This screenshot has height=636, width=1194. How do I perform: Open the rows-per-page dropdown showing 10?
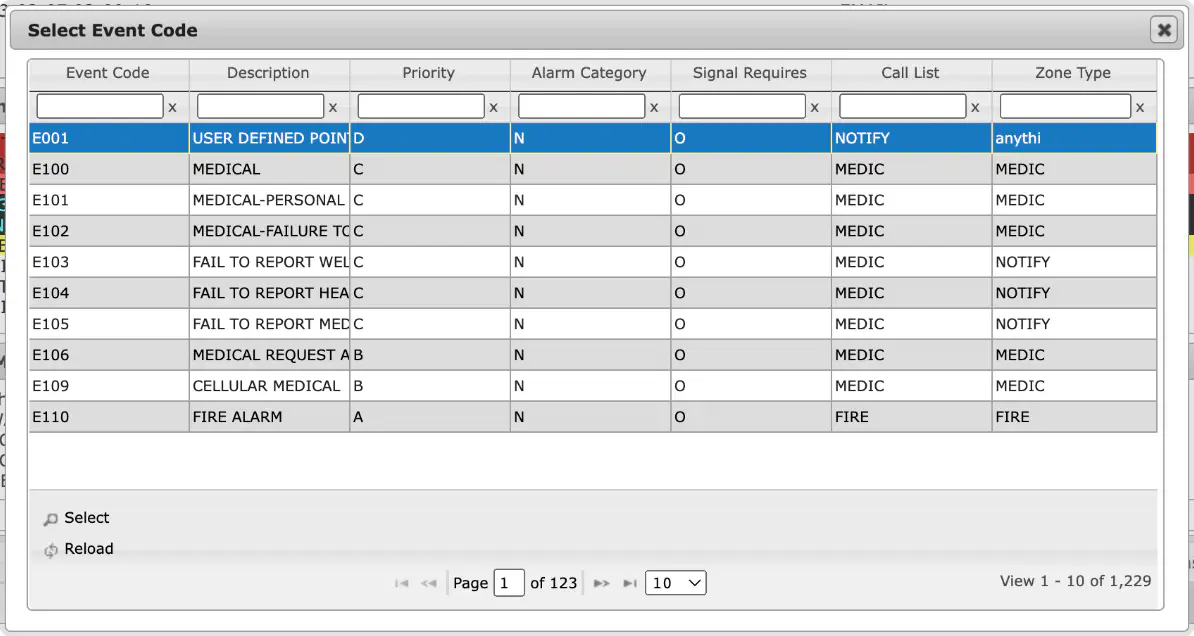pyautogui.click(x=675, y=583)
